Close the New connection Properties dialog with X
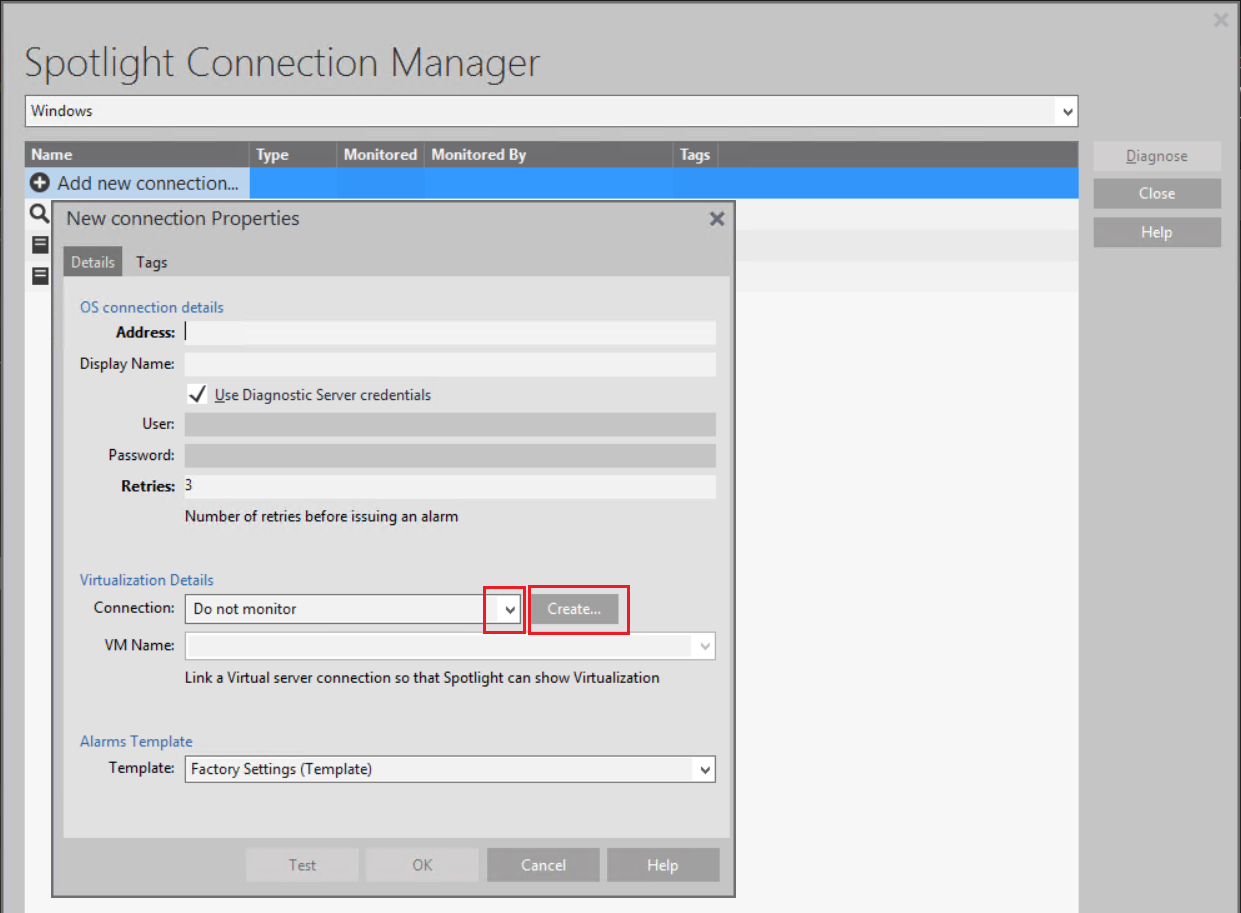Image resolution: width=1241 pixels, height=913 pixels. 717,219
